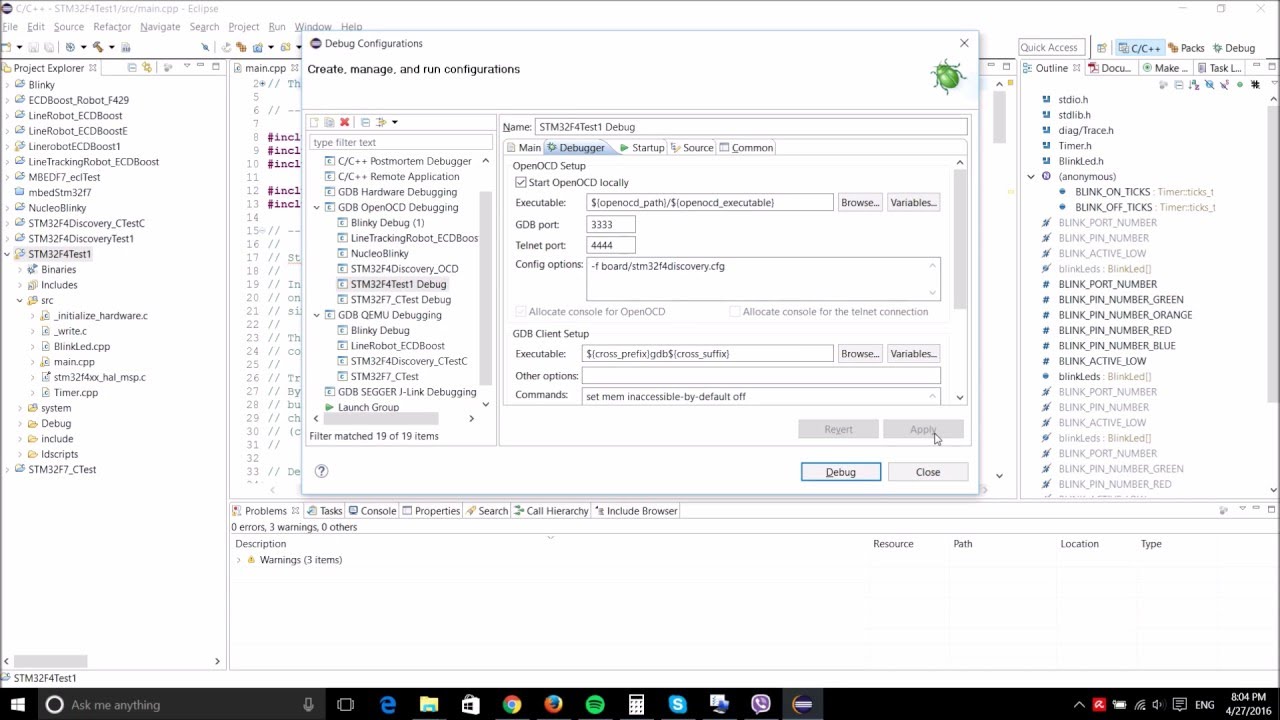This screenshot has height=720, width=1280.
Task: Toggle Hide Non-Public Members green dot in Outline
Action: (x=1240, y=85)
